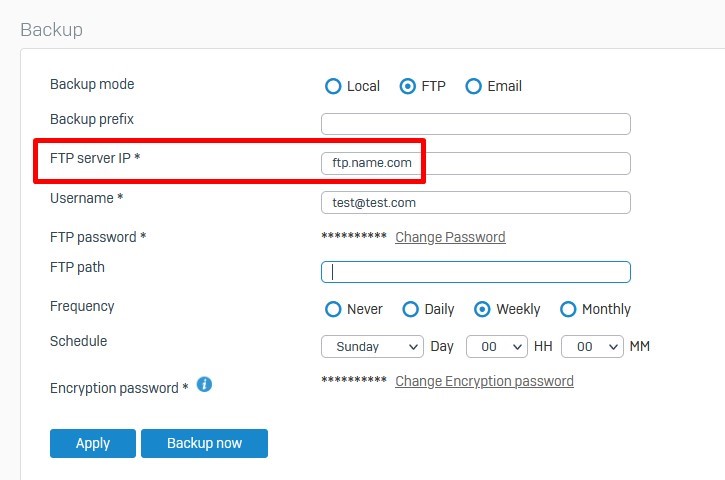Select FTP backup mode

click(407, 86)
